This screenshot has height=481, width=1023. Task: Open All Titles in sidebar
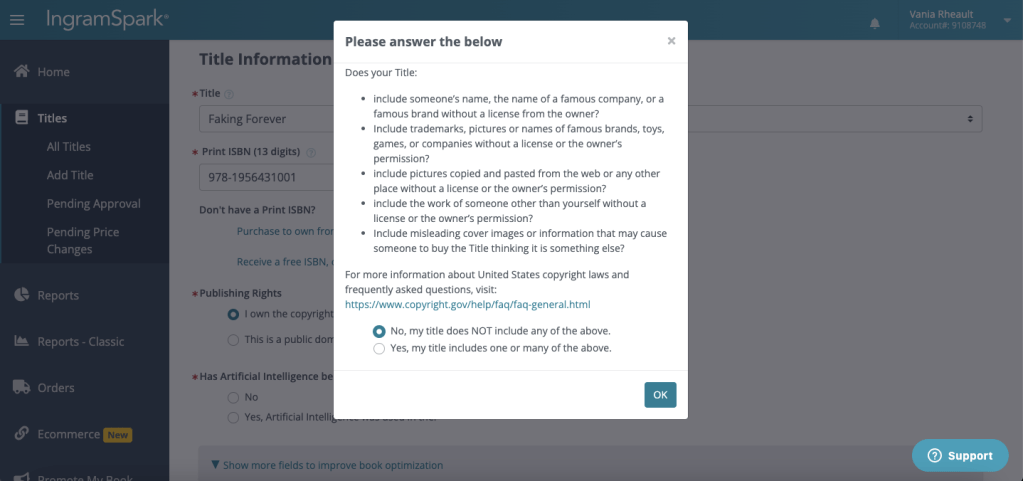pos(70,147)
